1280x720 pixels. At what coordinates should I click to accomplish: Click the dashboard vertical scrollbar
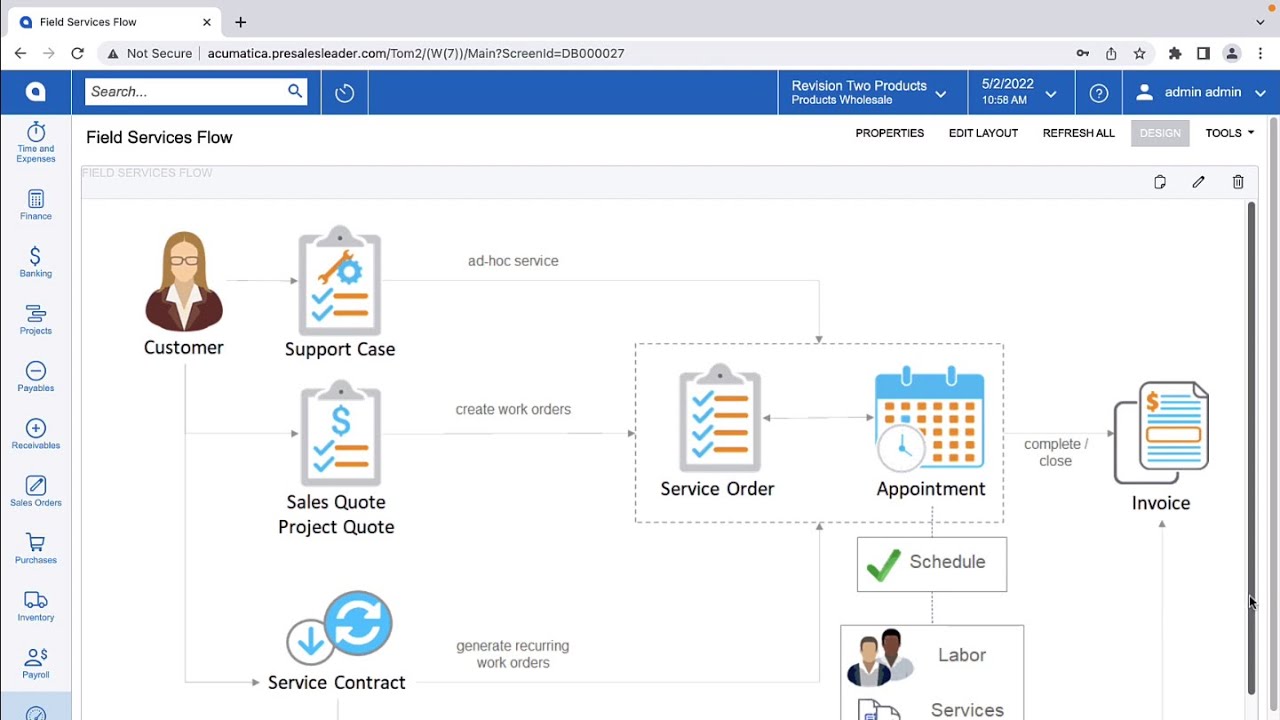click(x=1251, y=448)
